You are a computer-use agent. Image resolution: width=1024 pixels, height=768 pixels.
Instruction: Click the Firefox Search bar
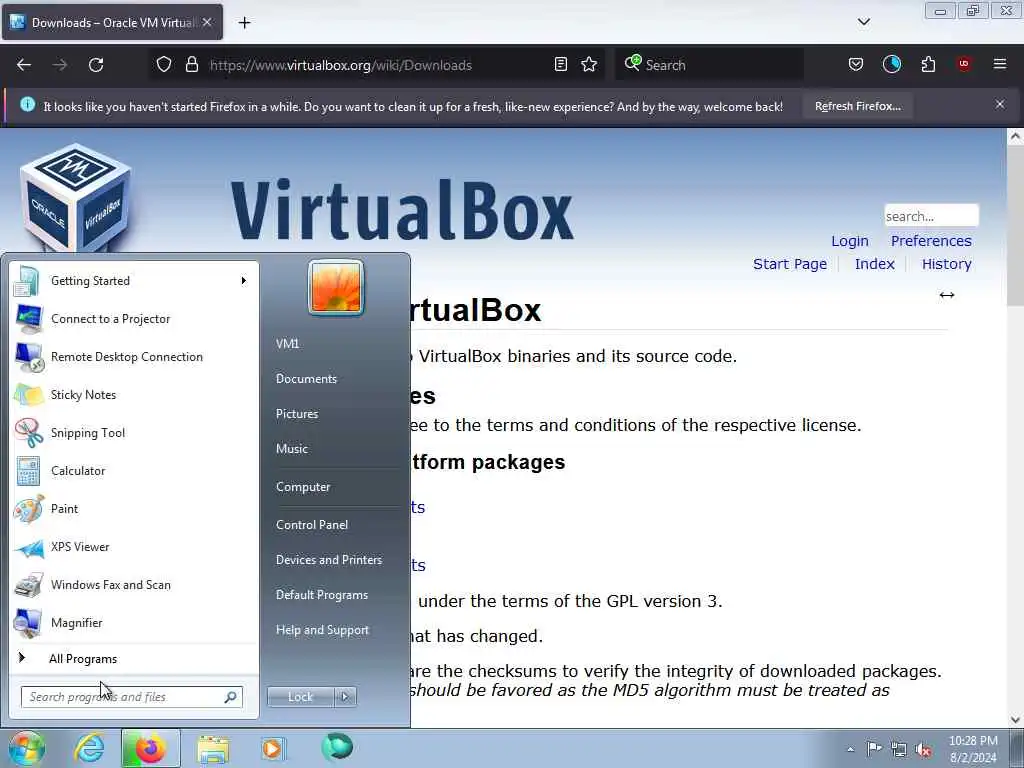point(709,65)
